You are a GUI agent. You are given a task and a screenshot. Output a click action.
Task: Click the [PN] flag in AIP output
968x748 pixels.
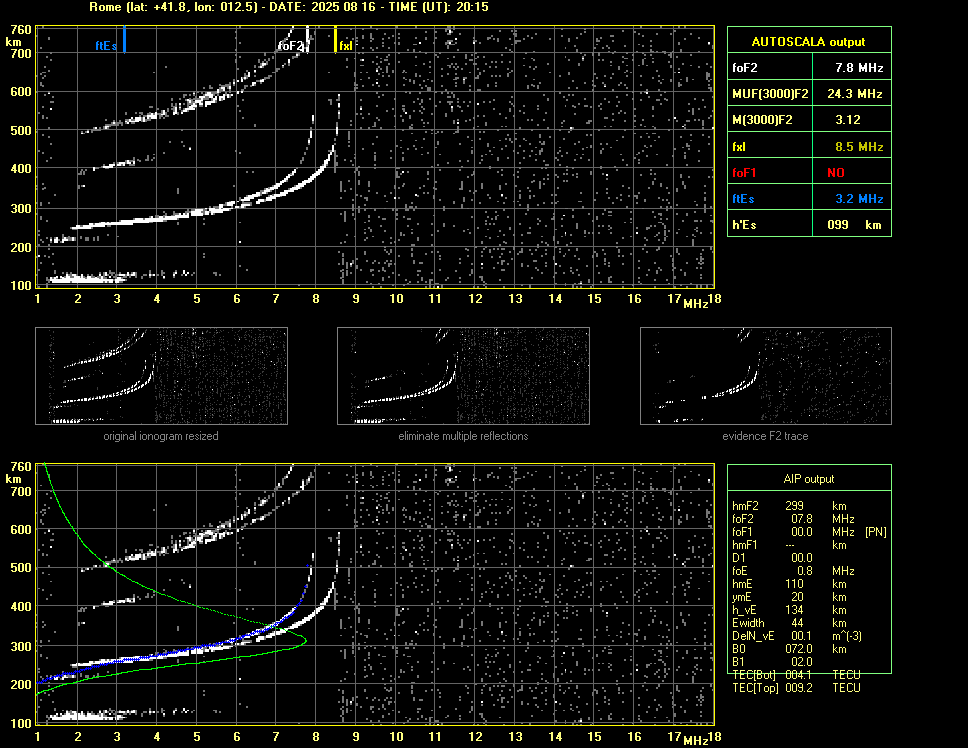(x=875, y=531)
